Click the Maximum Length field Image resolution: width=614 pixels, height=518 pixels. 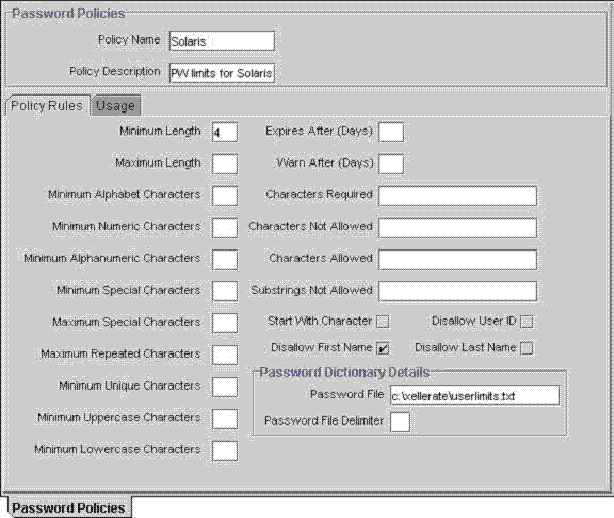pos(225,164)
